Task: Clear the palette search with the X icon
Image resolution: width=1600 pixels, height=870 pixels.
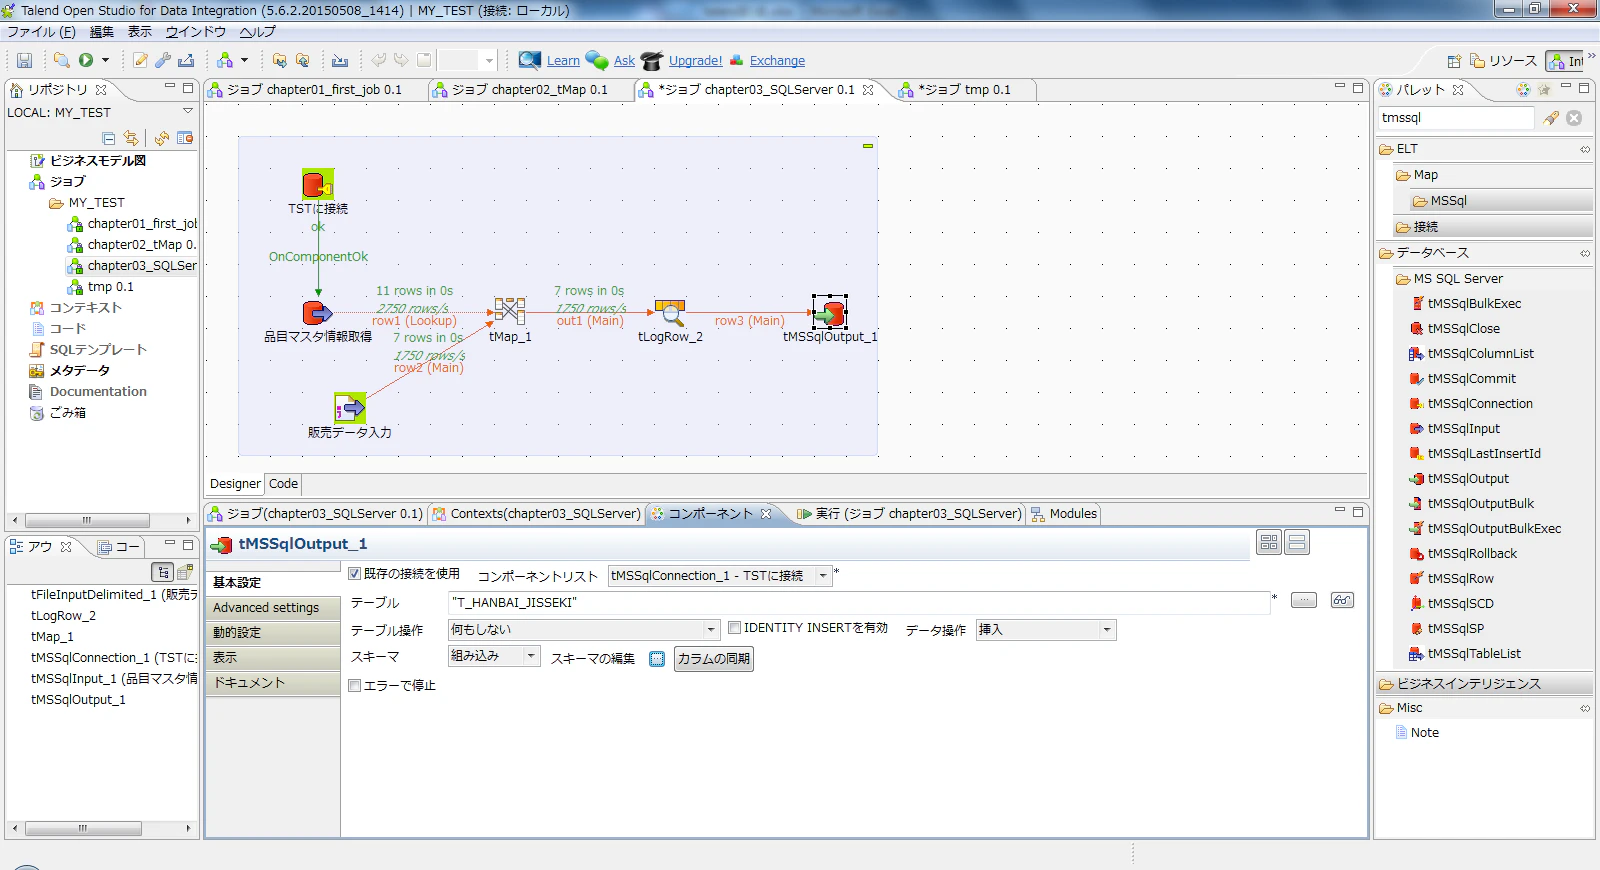Action: tap(1574, 118)
